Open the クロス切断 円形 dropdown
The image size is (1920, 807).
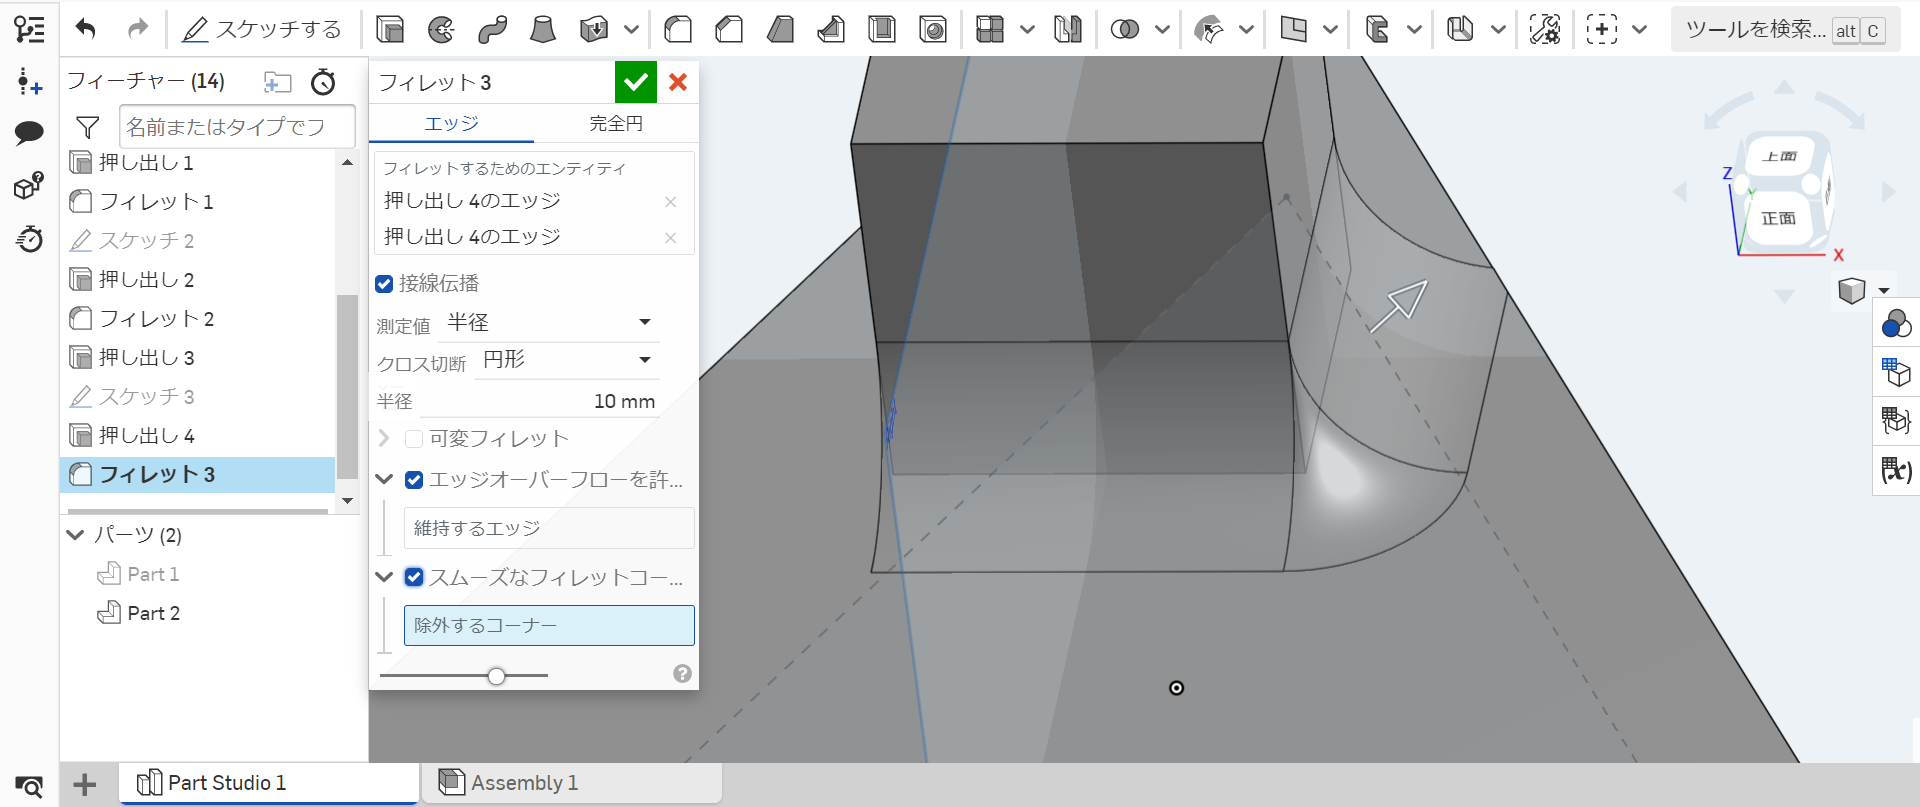tap(567, 359)
